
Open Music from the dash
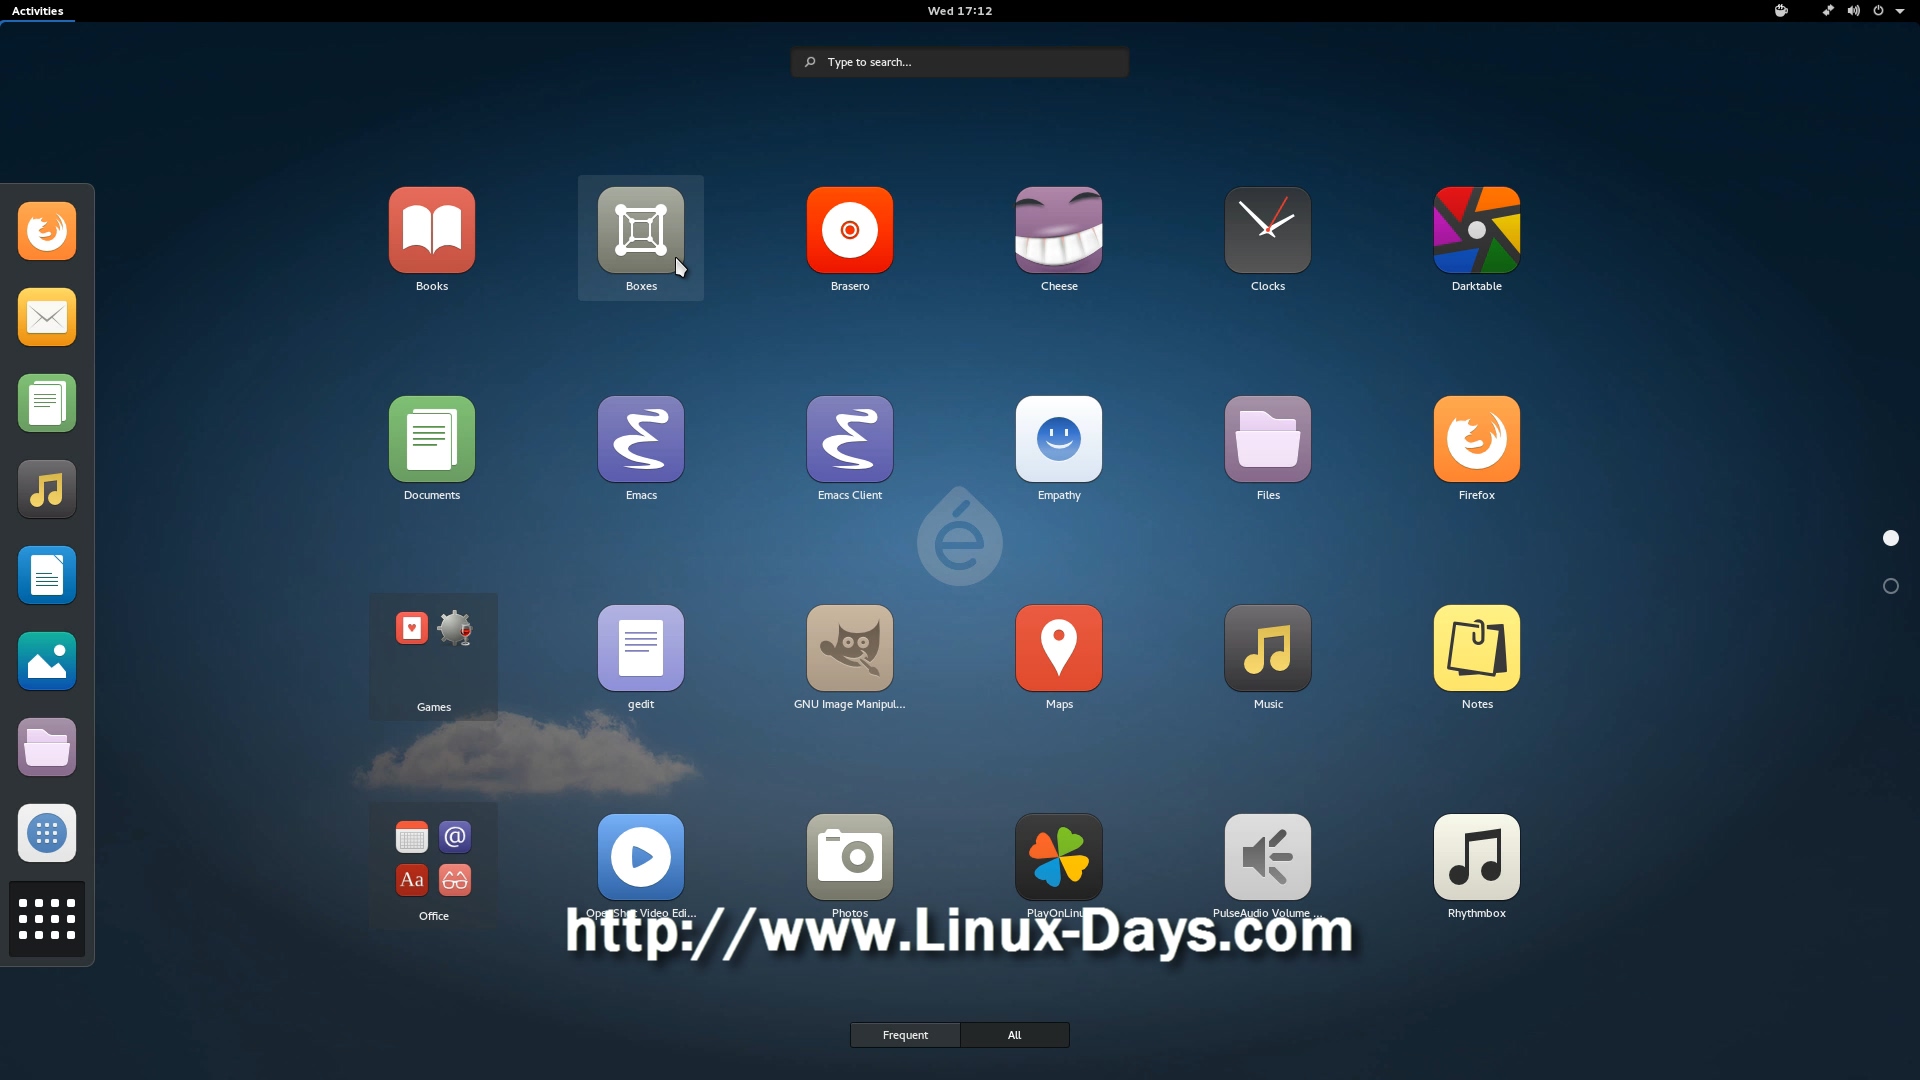(x=47, y=490)
